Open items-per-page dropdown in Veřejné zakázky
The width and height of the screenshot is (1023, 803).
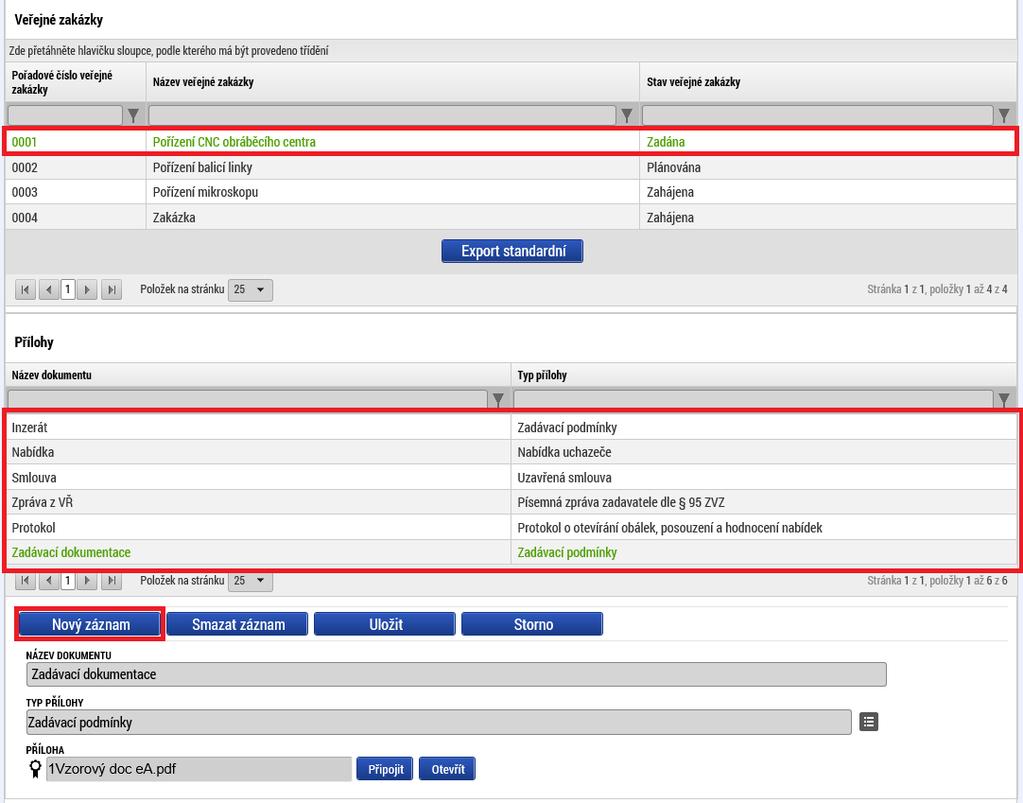[x=250, y=289]
